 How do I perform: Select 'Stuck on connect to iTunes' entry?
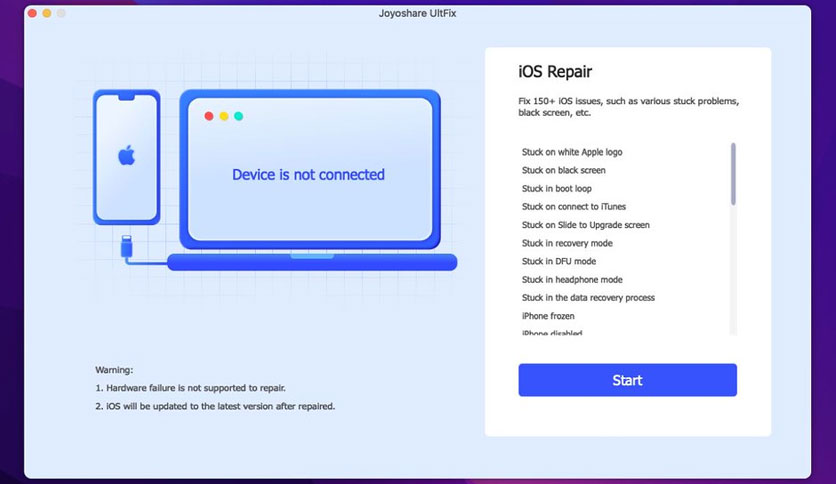(574, 206)
